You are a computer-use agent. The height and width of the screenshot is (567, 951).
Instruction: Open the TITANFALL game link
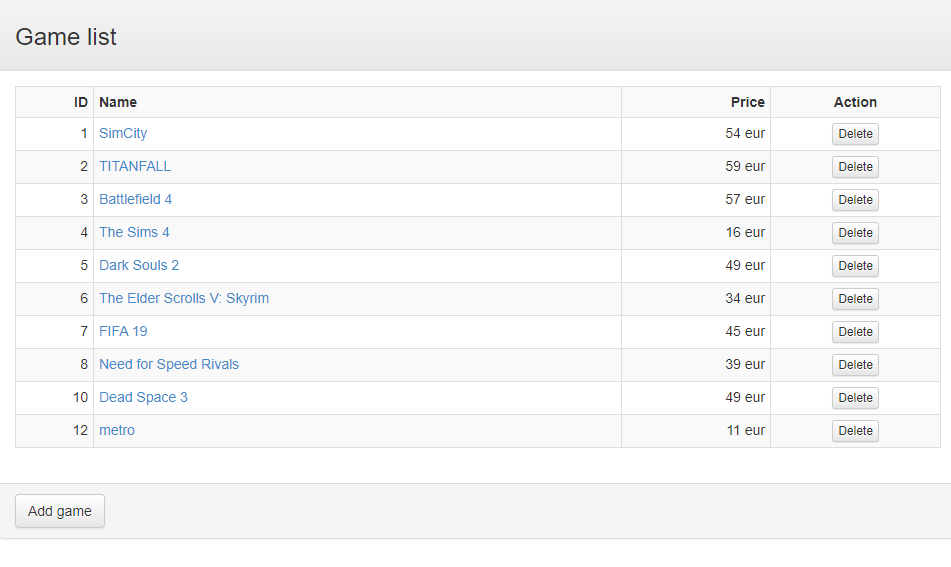tap(135, 166)
